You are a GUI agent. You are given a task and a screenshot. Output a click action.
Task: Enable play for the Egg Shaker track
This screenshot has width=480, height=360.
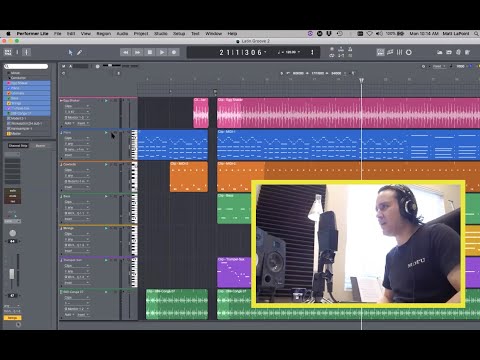pyautogui.click(x=106, y=101)
